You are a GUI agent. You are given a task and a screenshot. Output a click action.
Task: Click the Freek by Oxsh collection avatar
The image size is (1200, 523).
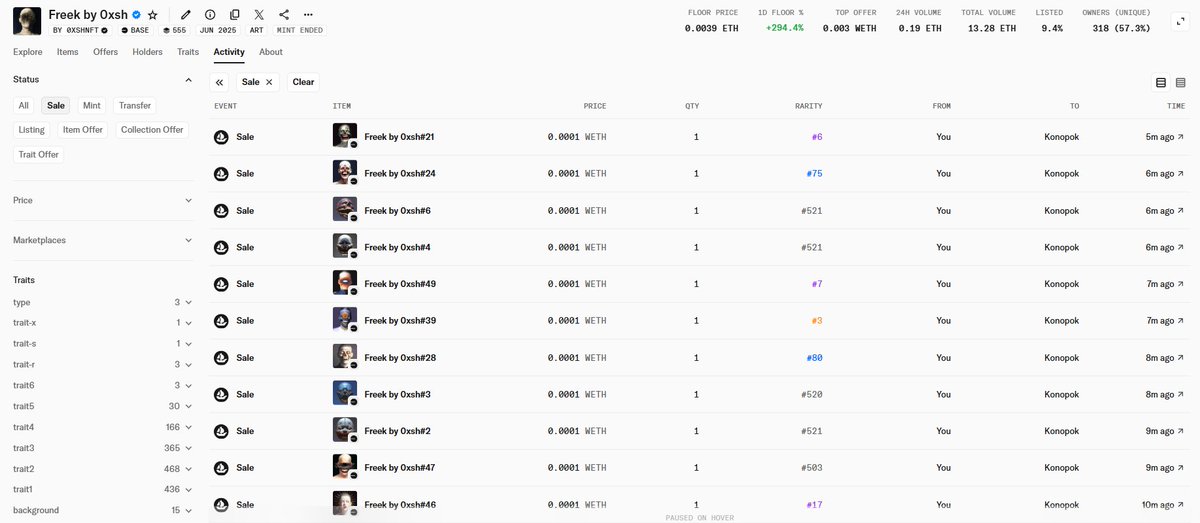(27, 20)
